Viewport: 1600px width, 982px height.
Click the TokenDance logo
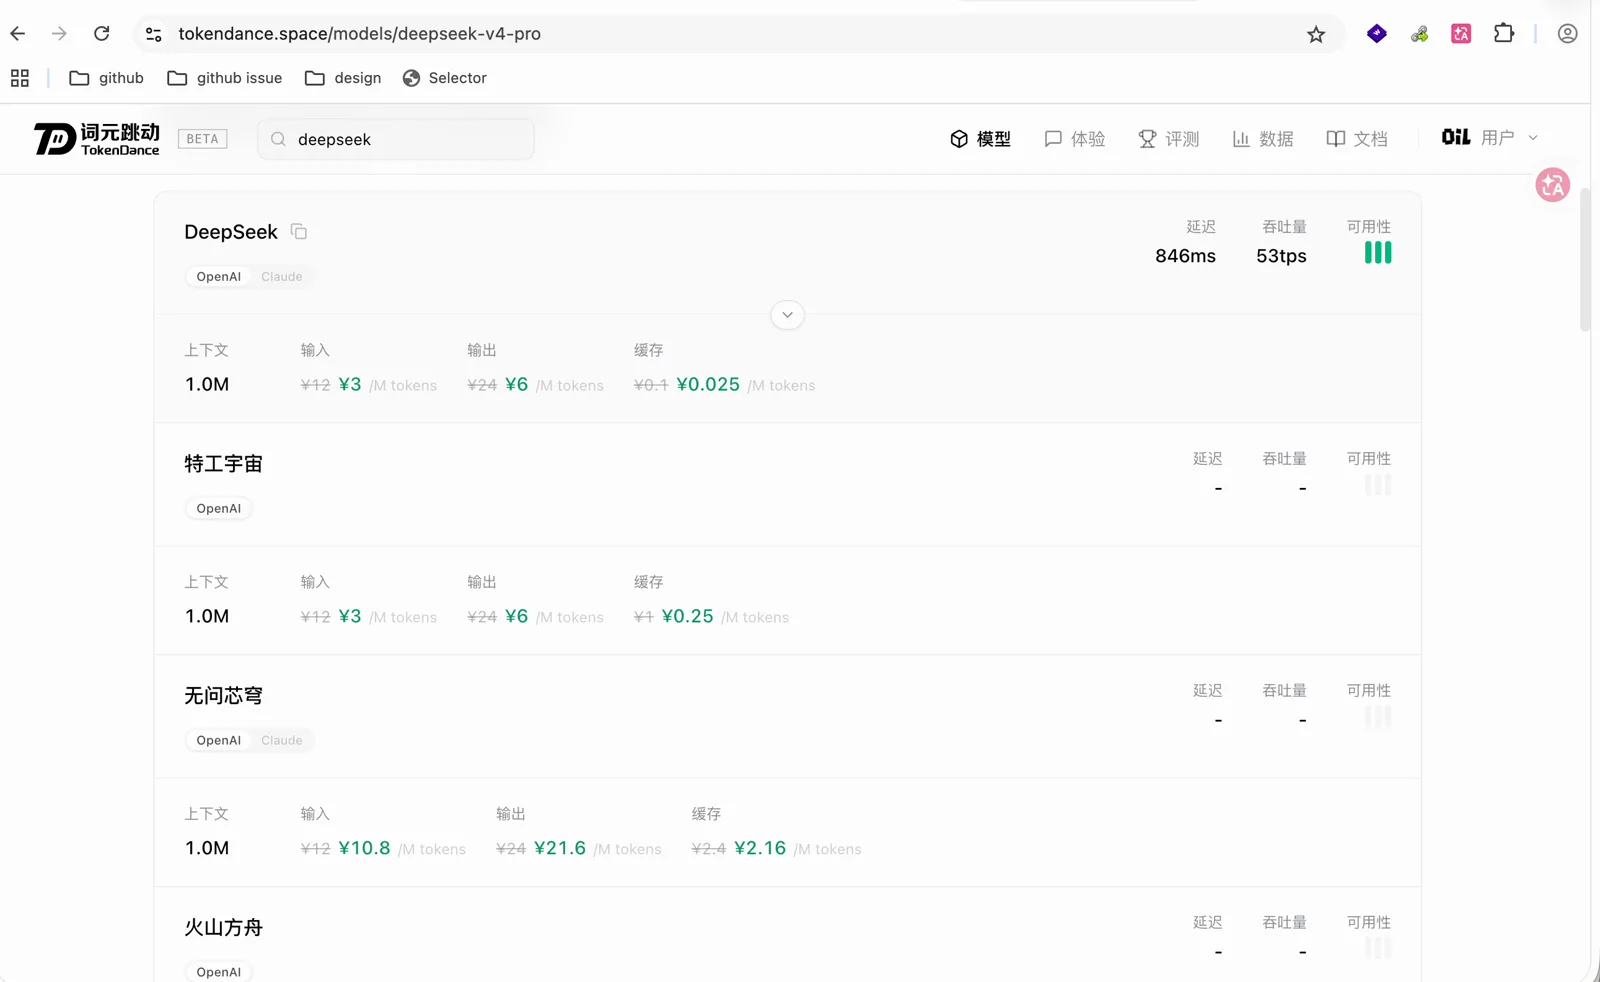(97, 139)
